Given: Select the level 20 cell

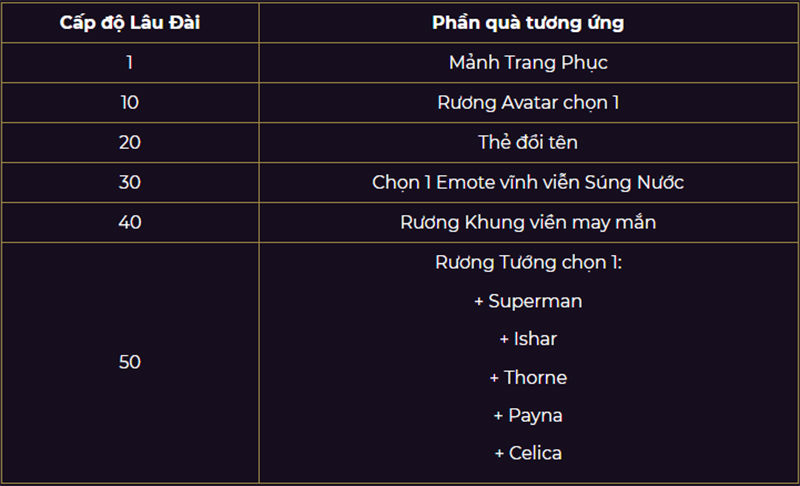Looking at the screenshot, I should 130,142.
